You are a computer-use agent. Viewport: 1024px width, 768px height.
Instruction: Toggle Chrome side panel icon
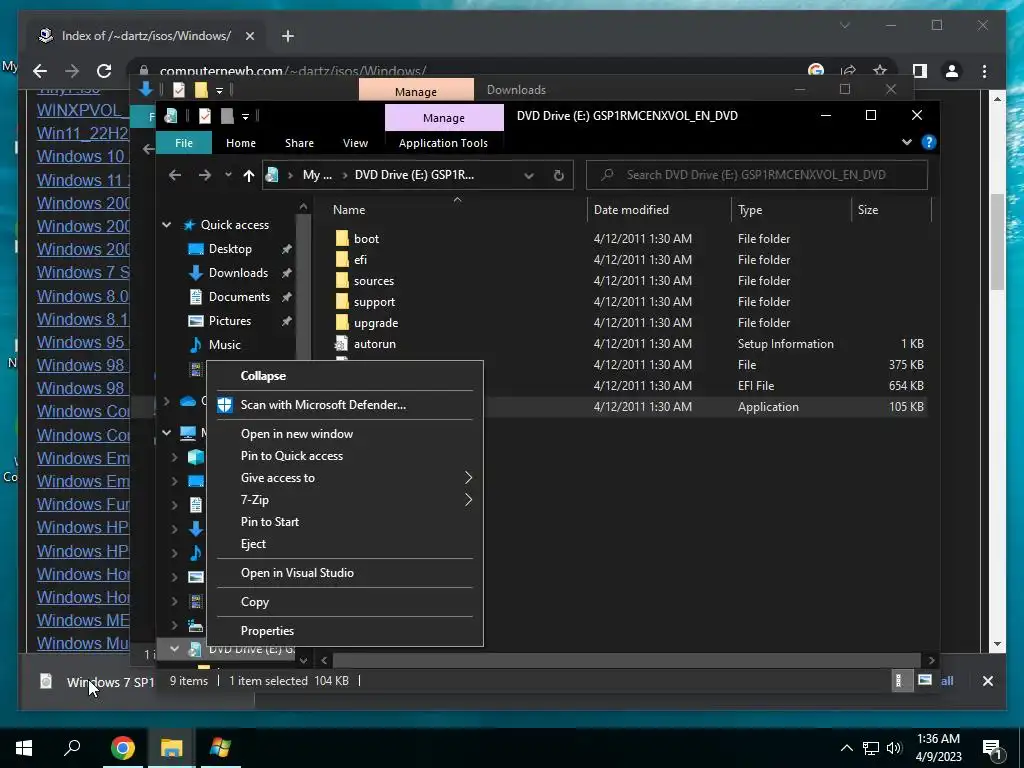920,71
